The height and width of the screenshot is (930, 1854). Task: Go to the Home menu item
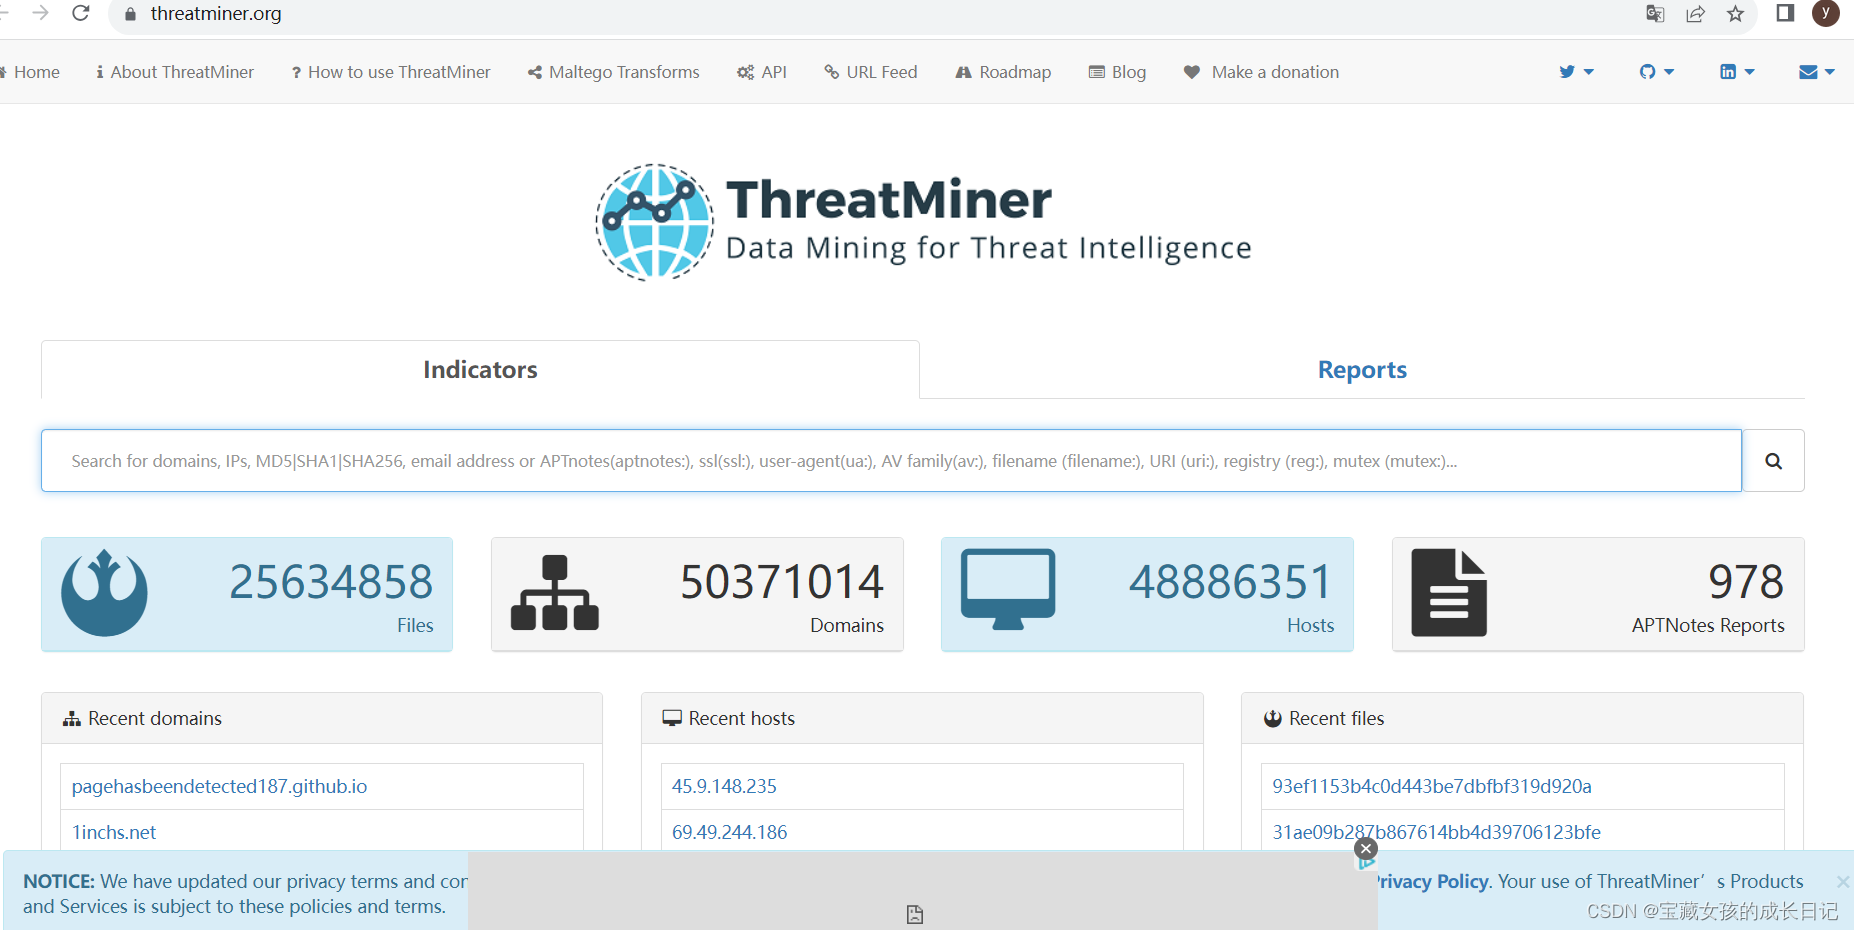pyautogui.click(x=30, y=72)
